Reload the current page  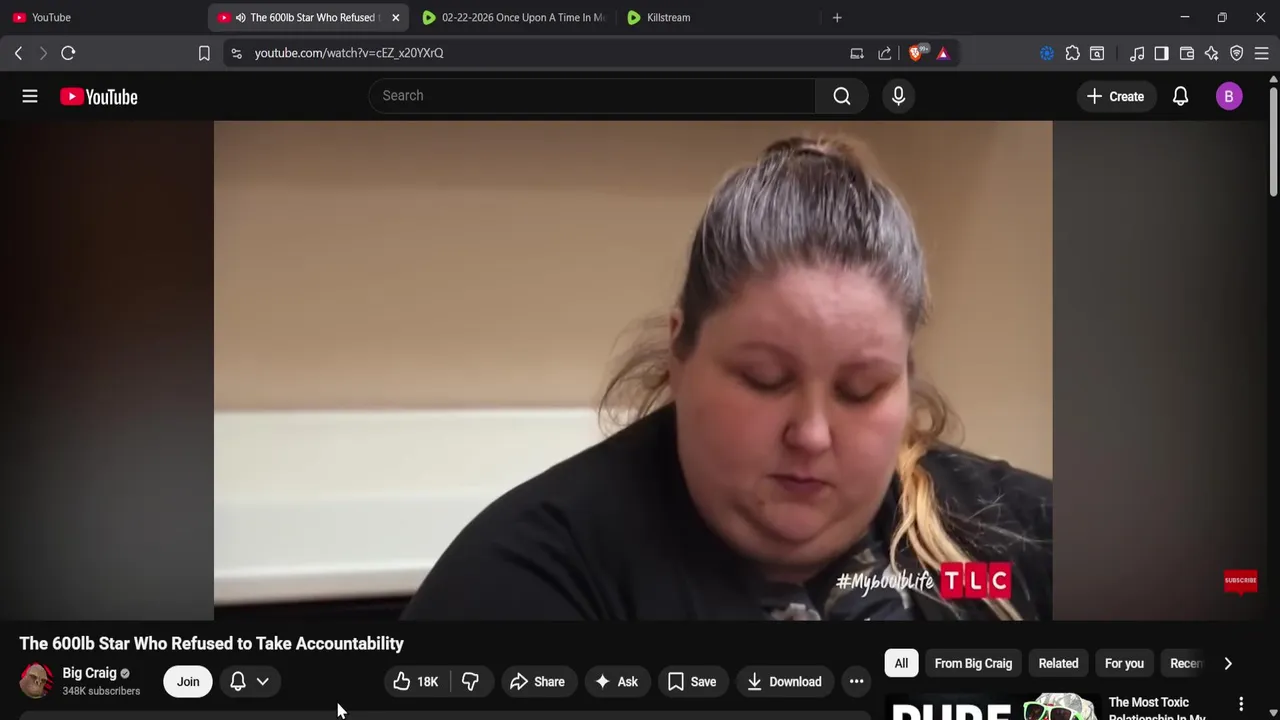pos(68,53)
